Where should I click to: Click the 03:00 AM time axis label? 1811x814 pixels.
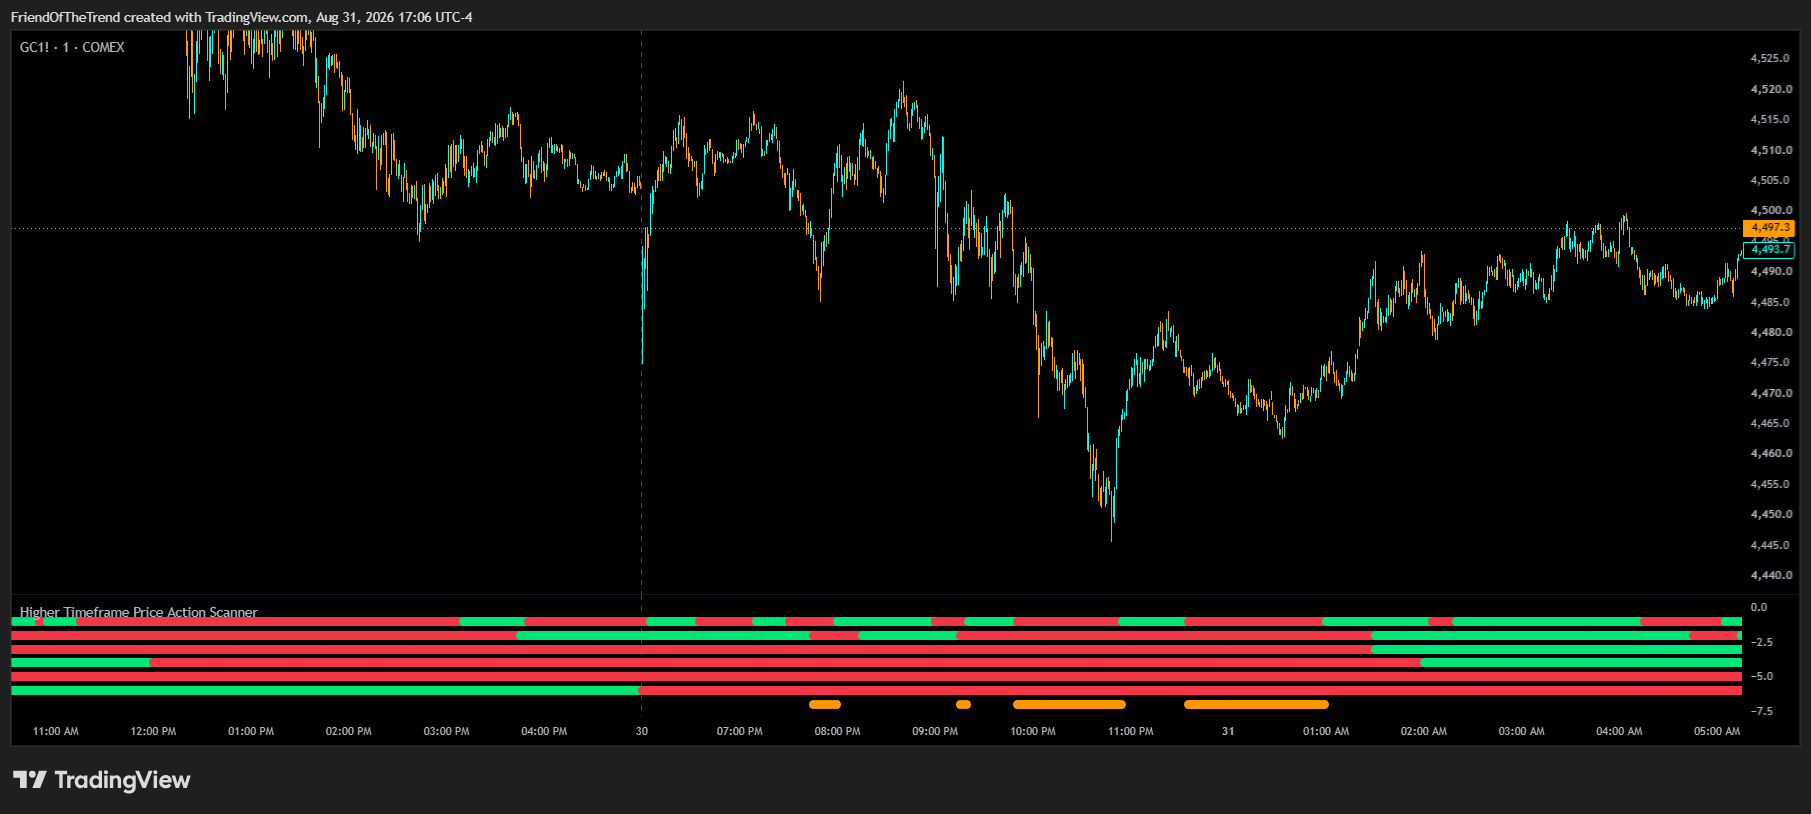[x=1521, y=731]
